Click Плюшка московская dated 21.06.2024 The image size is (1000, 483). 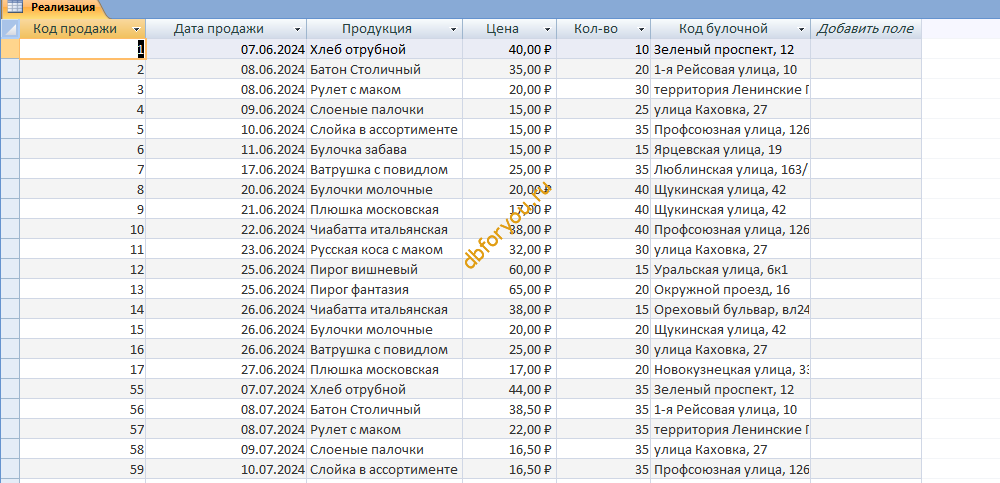pos(385,209)
